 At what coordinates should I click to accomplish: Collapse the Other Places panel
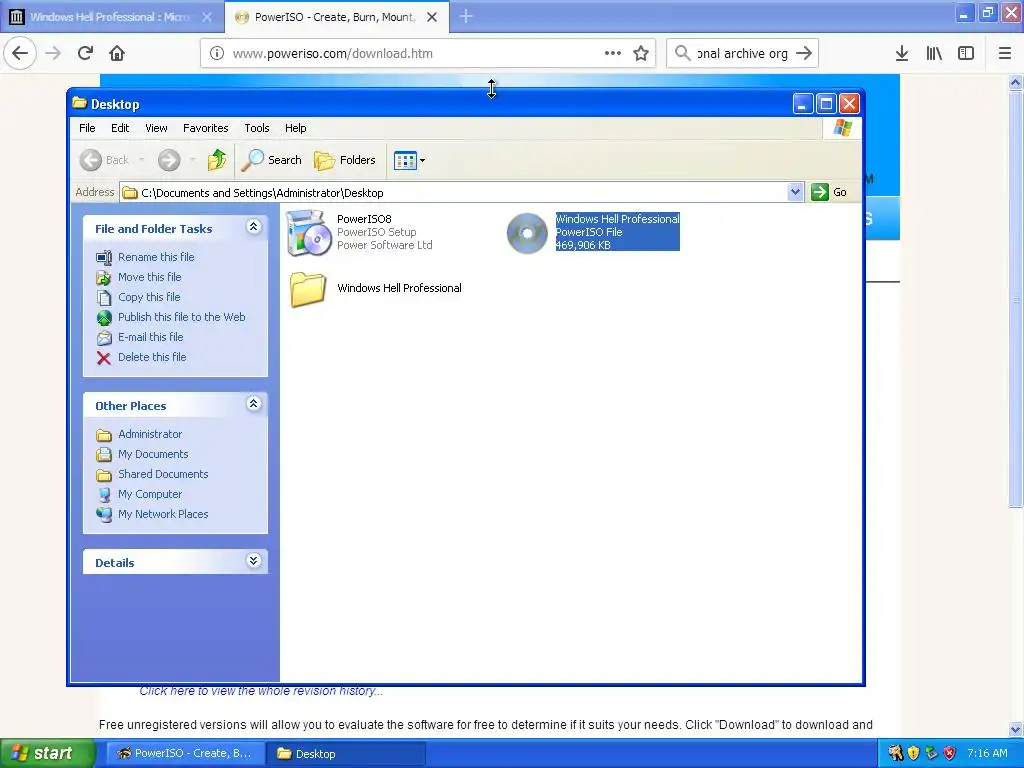coord(253,404)
